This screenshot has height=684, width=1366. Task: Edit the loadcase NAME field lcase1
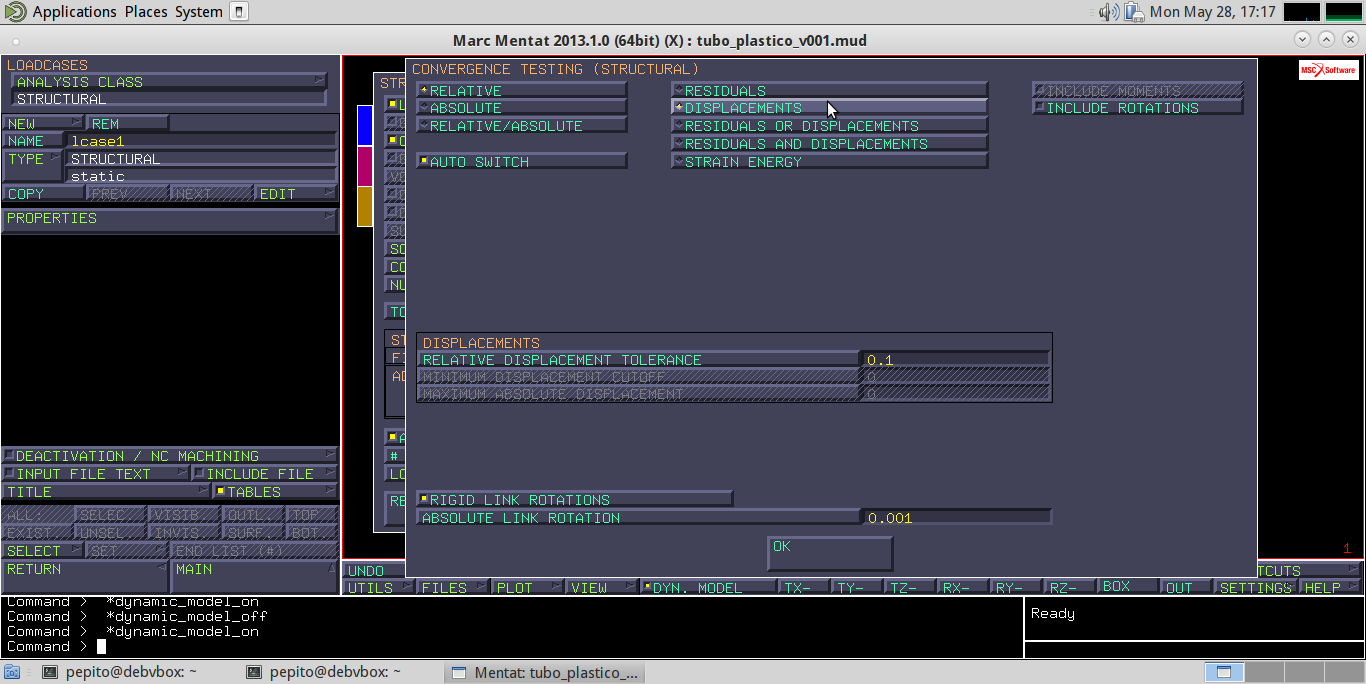[x=201, y=141]
